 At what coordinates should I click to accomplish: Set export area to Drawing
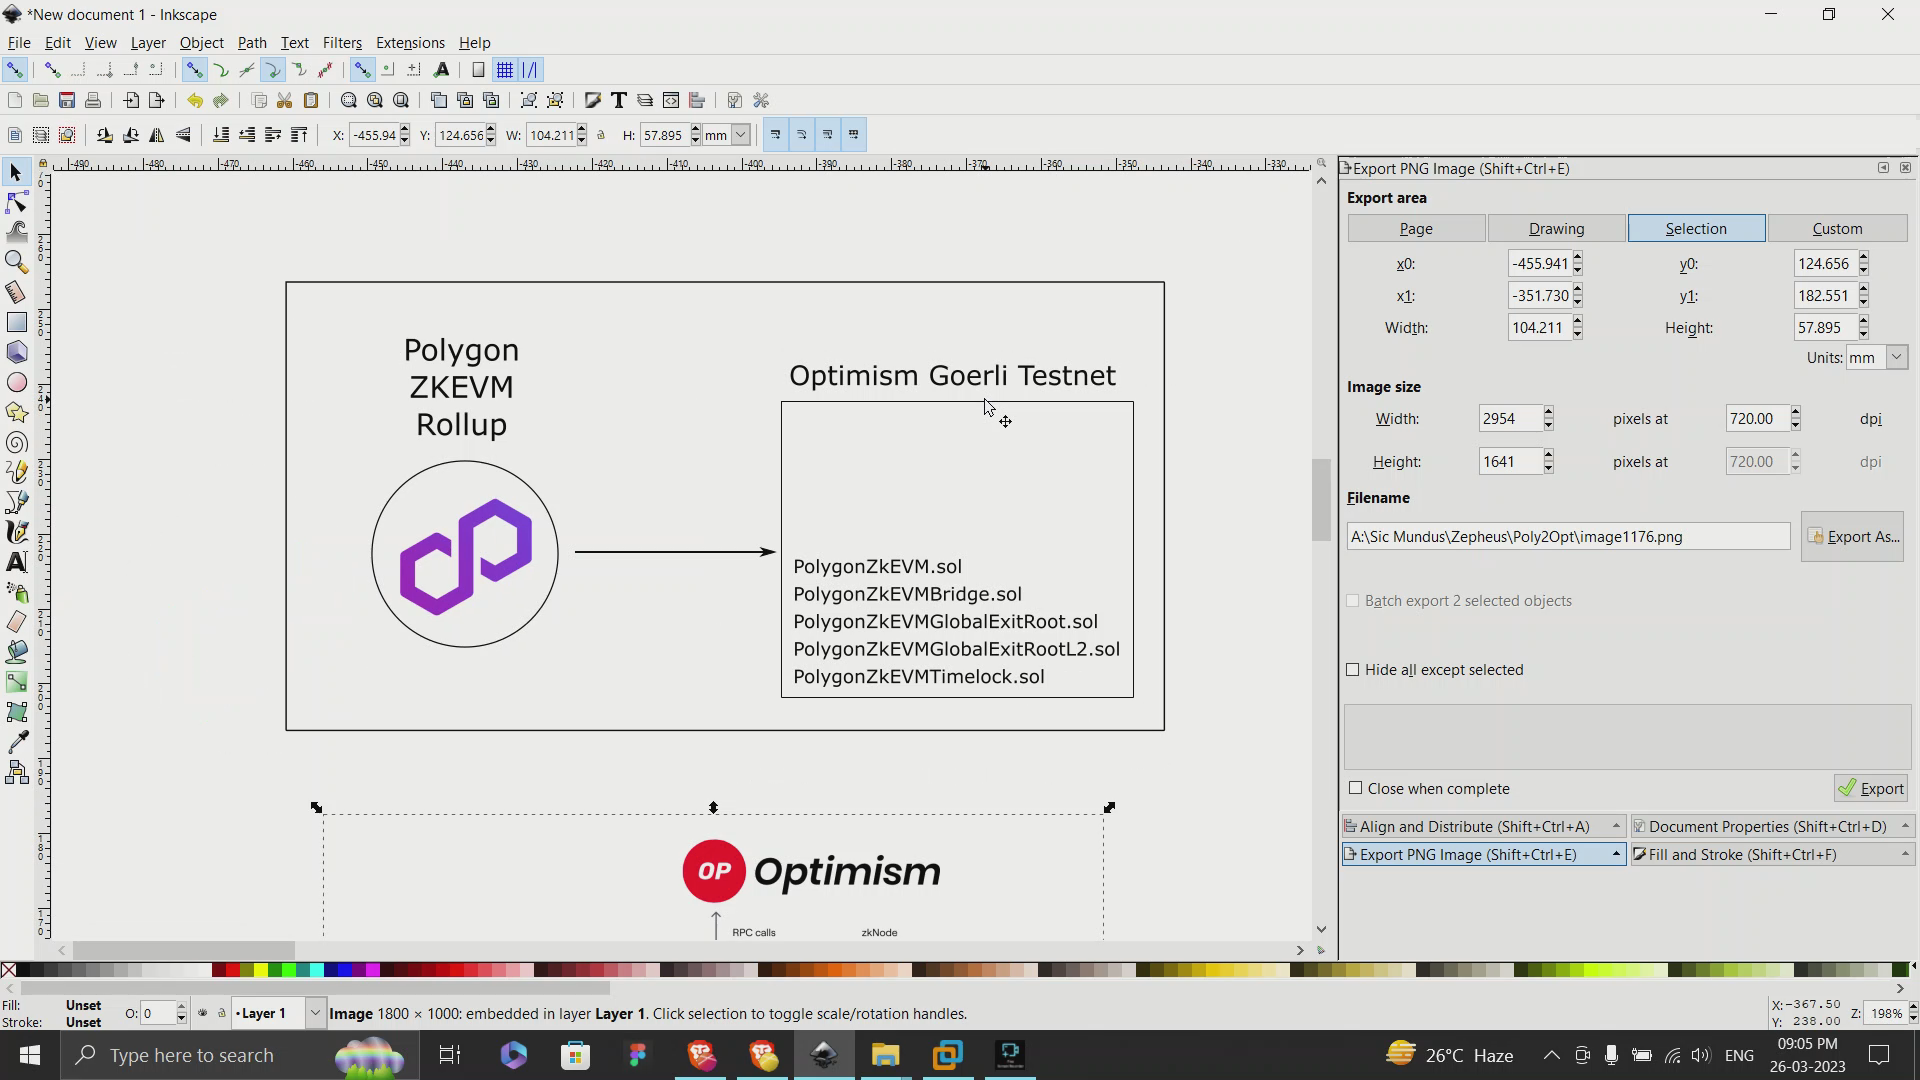[x=1557, y=229]
